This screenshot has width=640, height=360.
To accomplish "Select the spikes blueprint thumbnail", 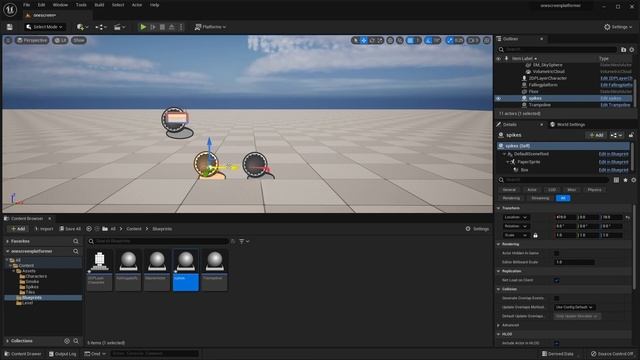I will tap(186, 270).
